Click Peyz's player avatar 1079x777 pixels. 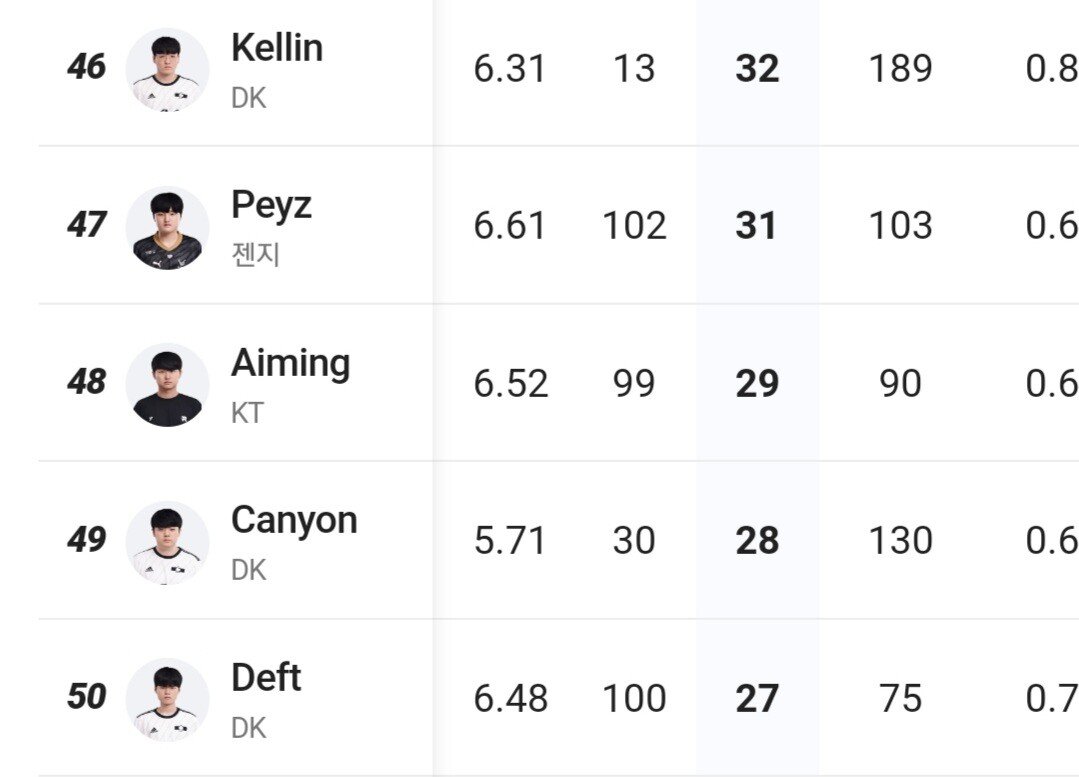coord(167,227)
